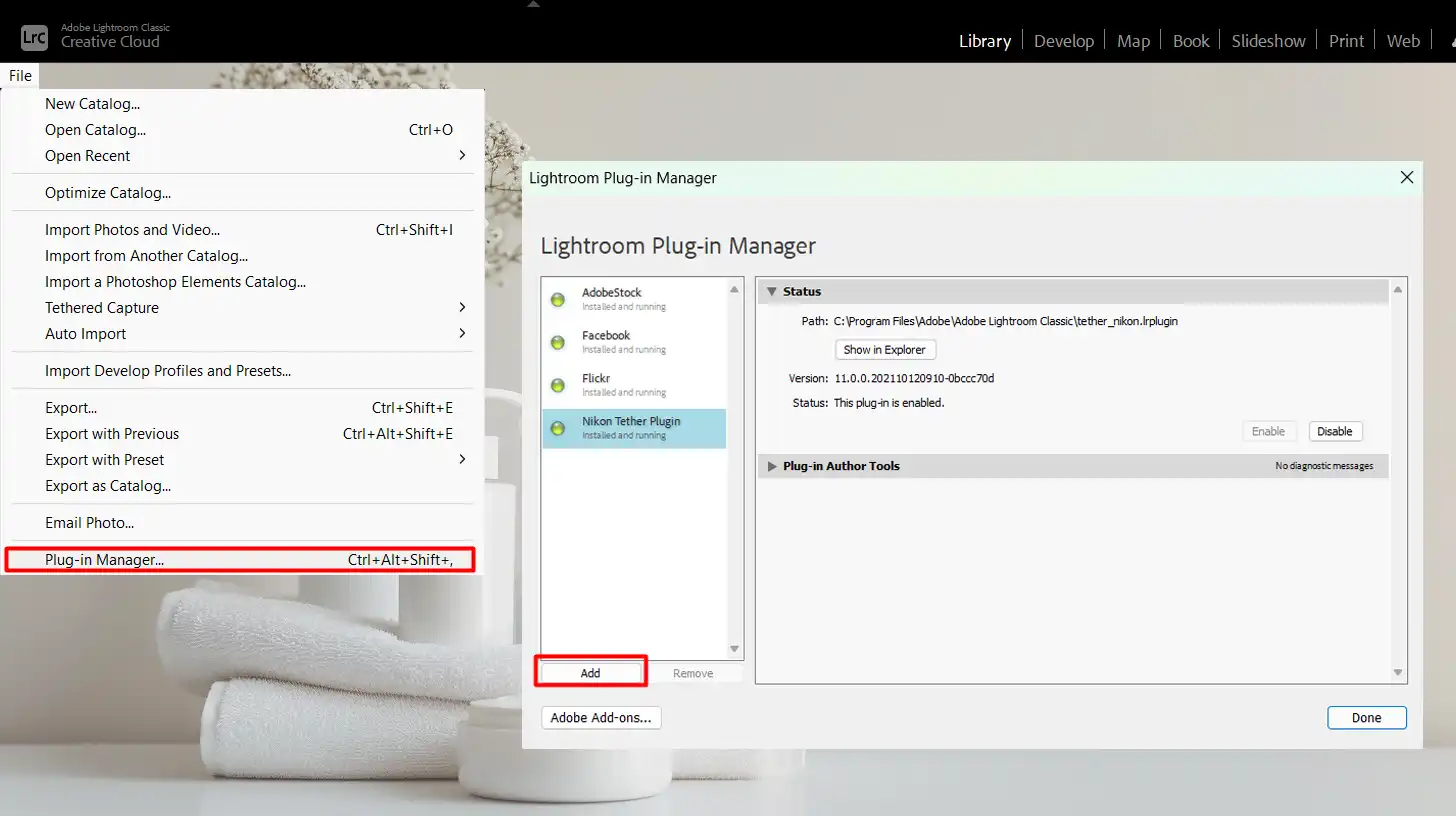Click the details pane scroll up arrow
This screenshot has width=1456, height=816.
tap(1397, 289)
